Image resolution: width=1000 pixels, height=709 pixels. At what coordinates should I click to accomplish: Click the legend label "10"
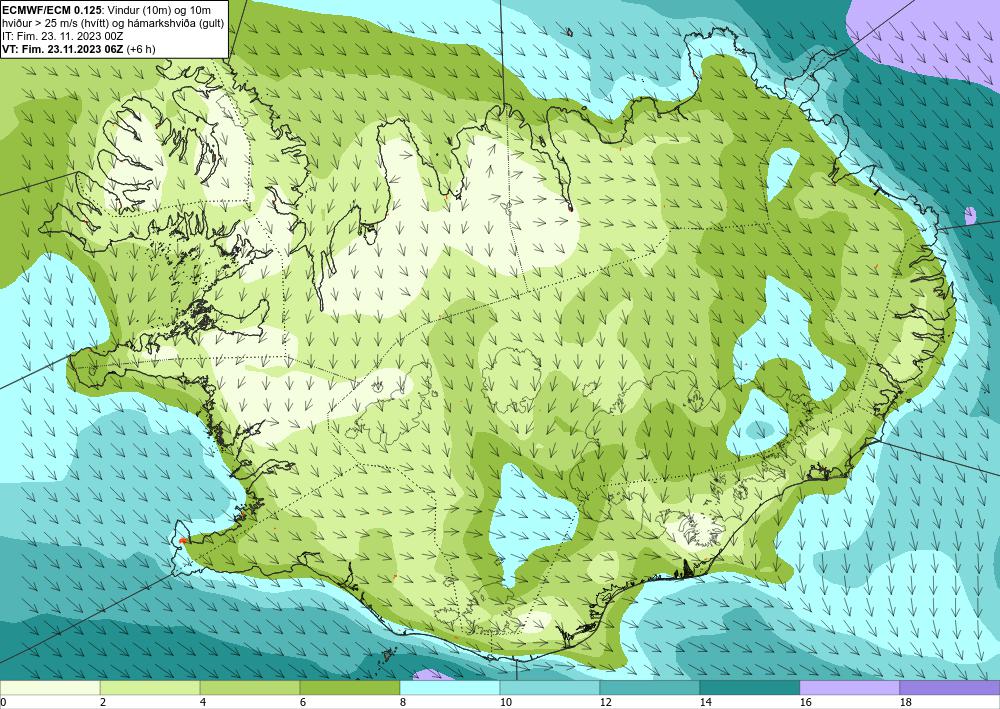(505, 702)
